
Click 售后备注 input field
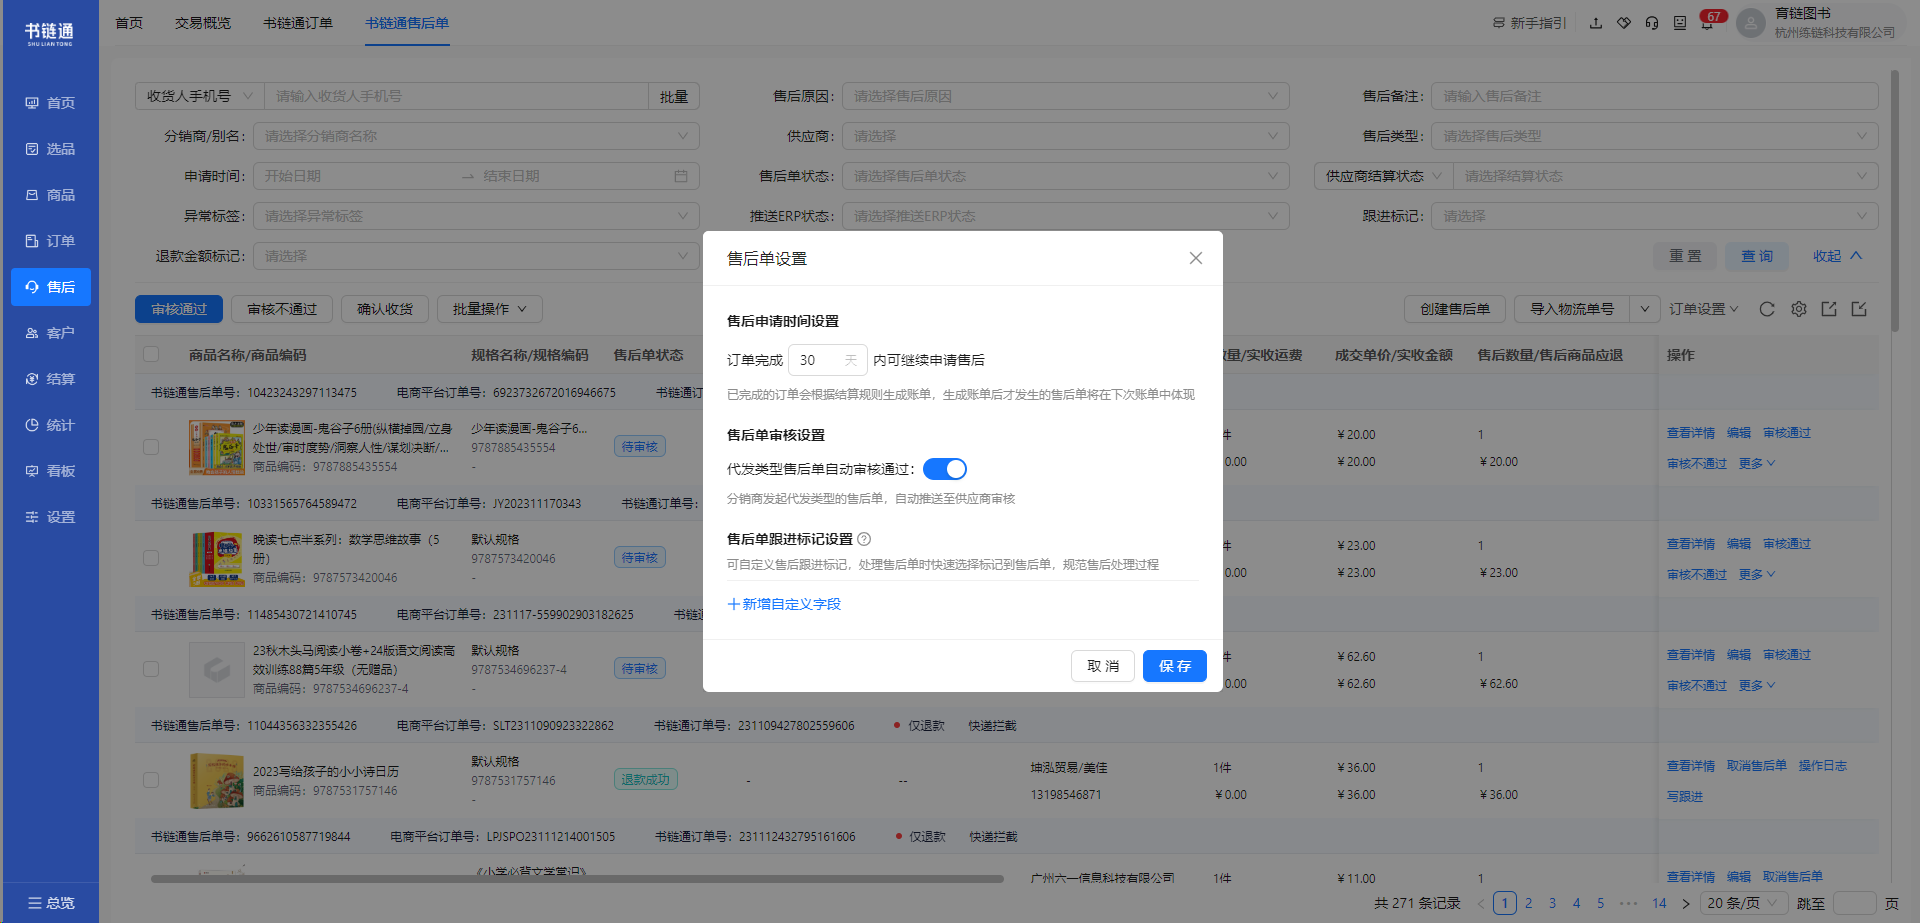point(1655,96)
